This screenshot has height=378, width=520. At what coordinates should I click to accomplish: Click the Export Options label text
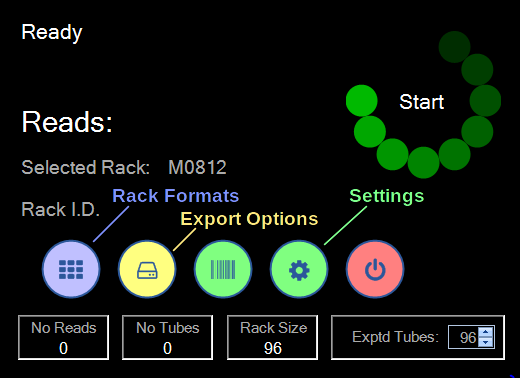249,219
